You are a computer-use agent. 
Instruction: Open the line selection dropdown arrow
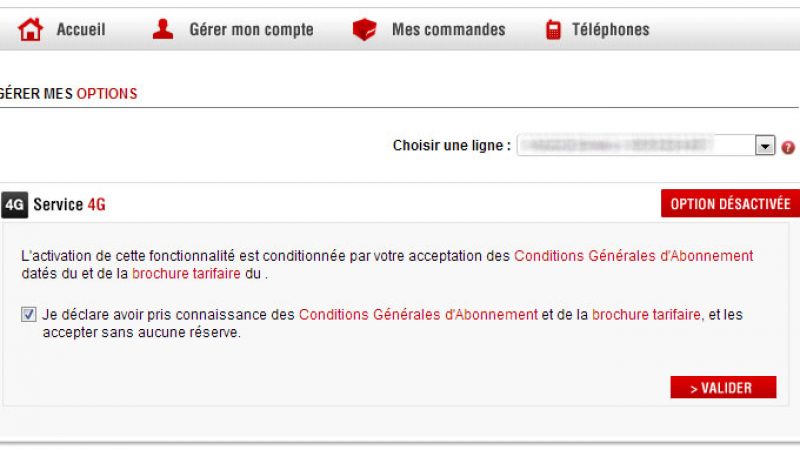tap(765, 146)
